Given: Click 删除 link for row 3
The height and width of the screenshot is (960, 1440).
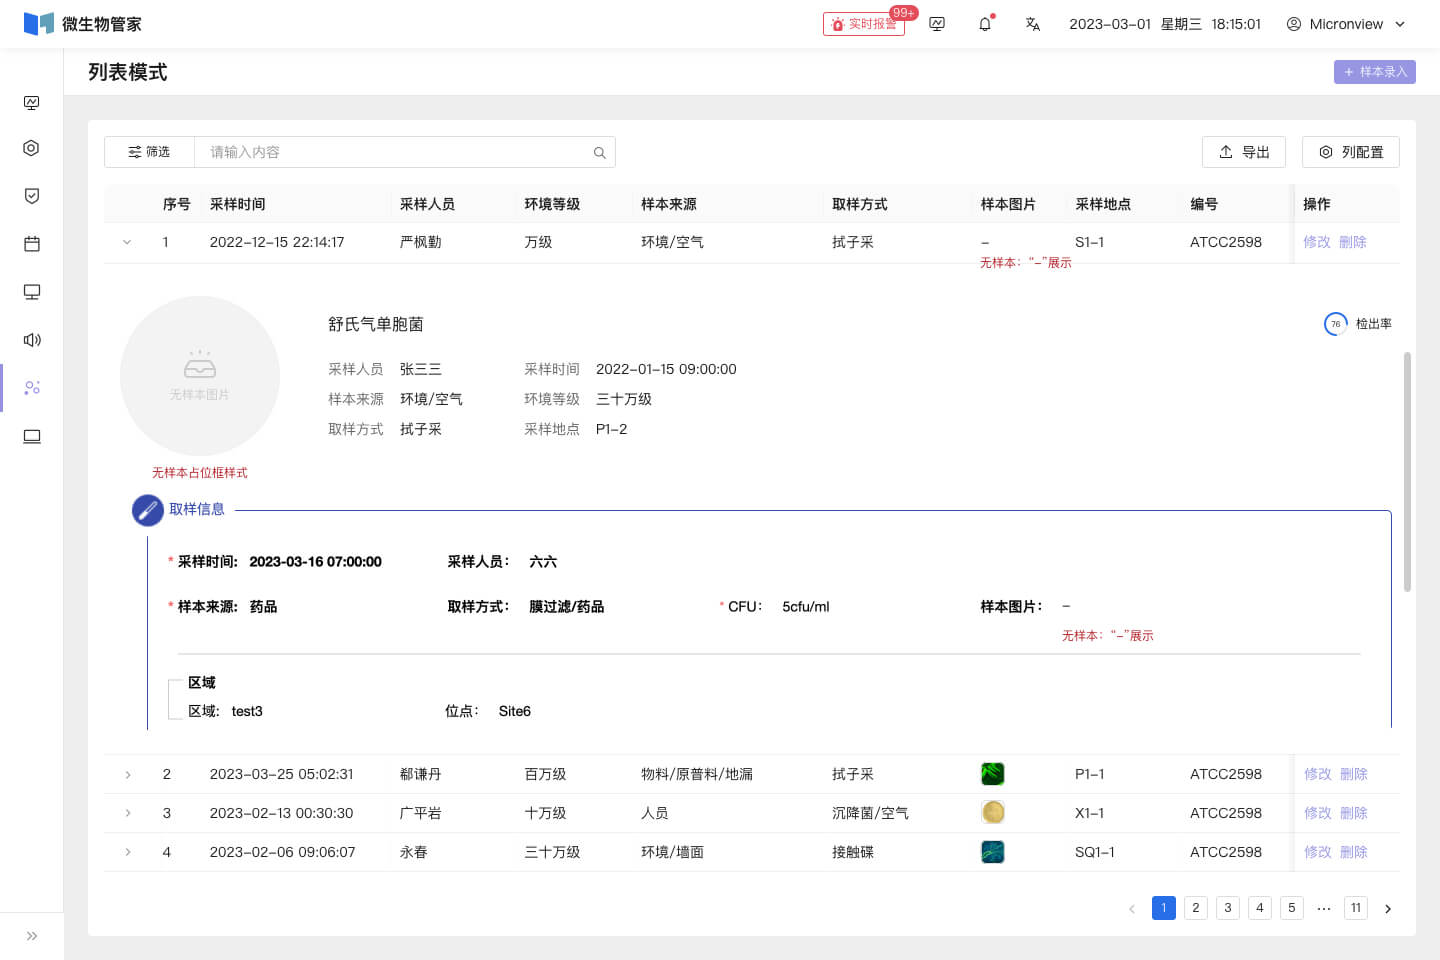Looking at the screenshot, I should [1354, 813].
